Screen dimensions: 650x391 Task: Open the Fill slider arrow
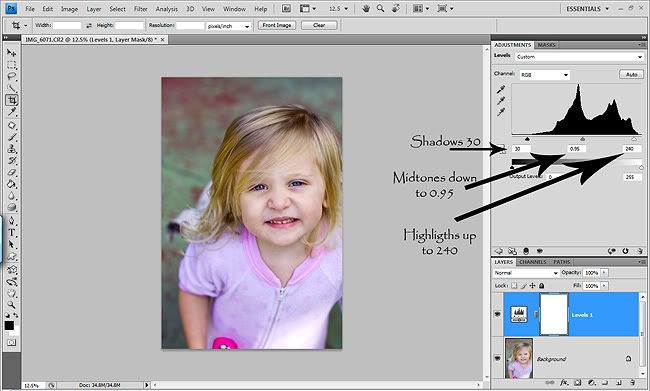[604, 286]
